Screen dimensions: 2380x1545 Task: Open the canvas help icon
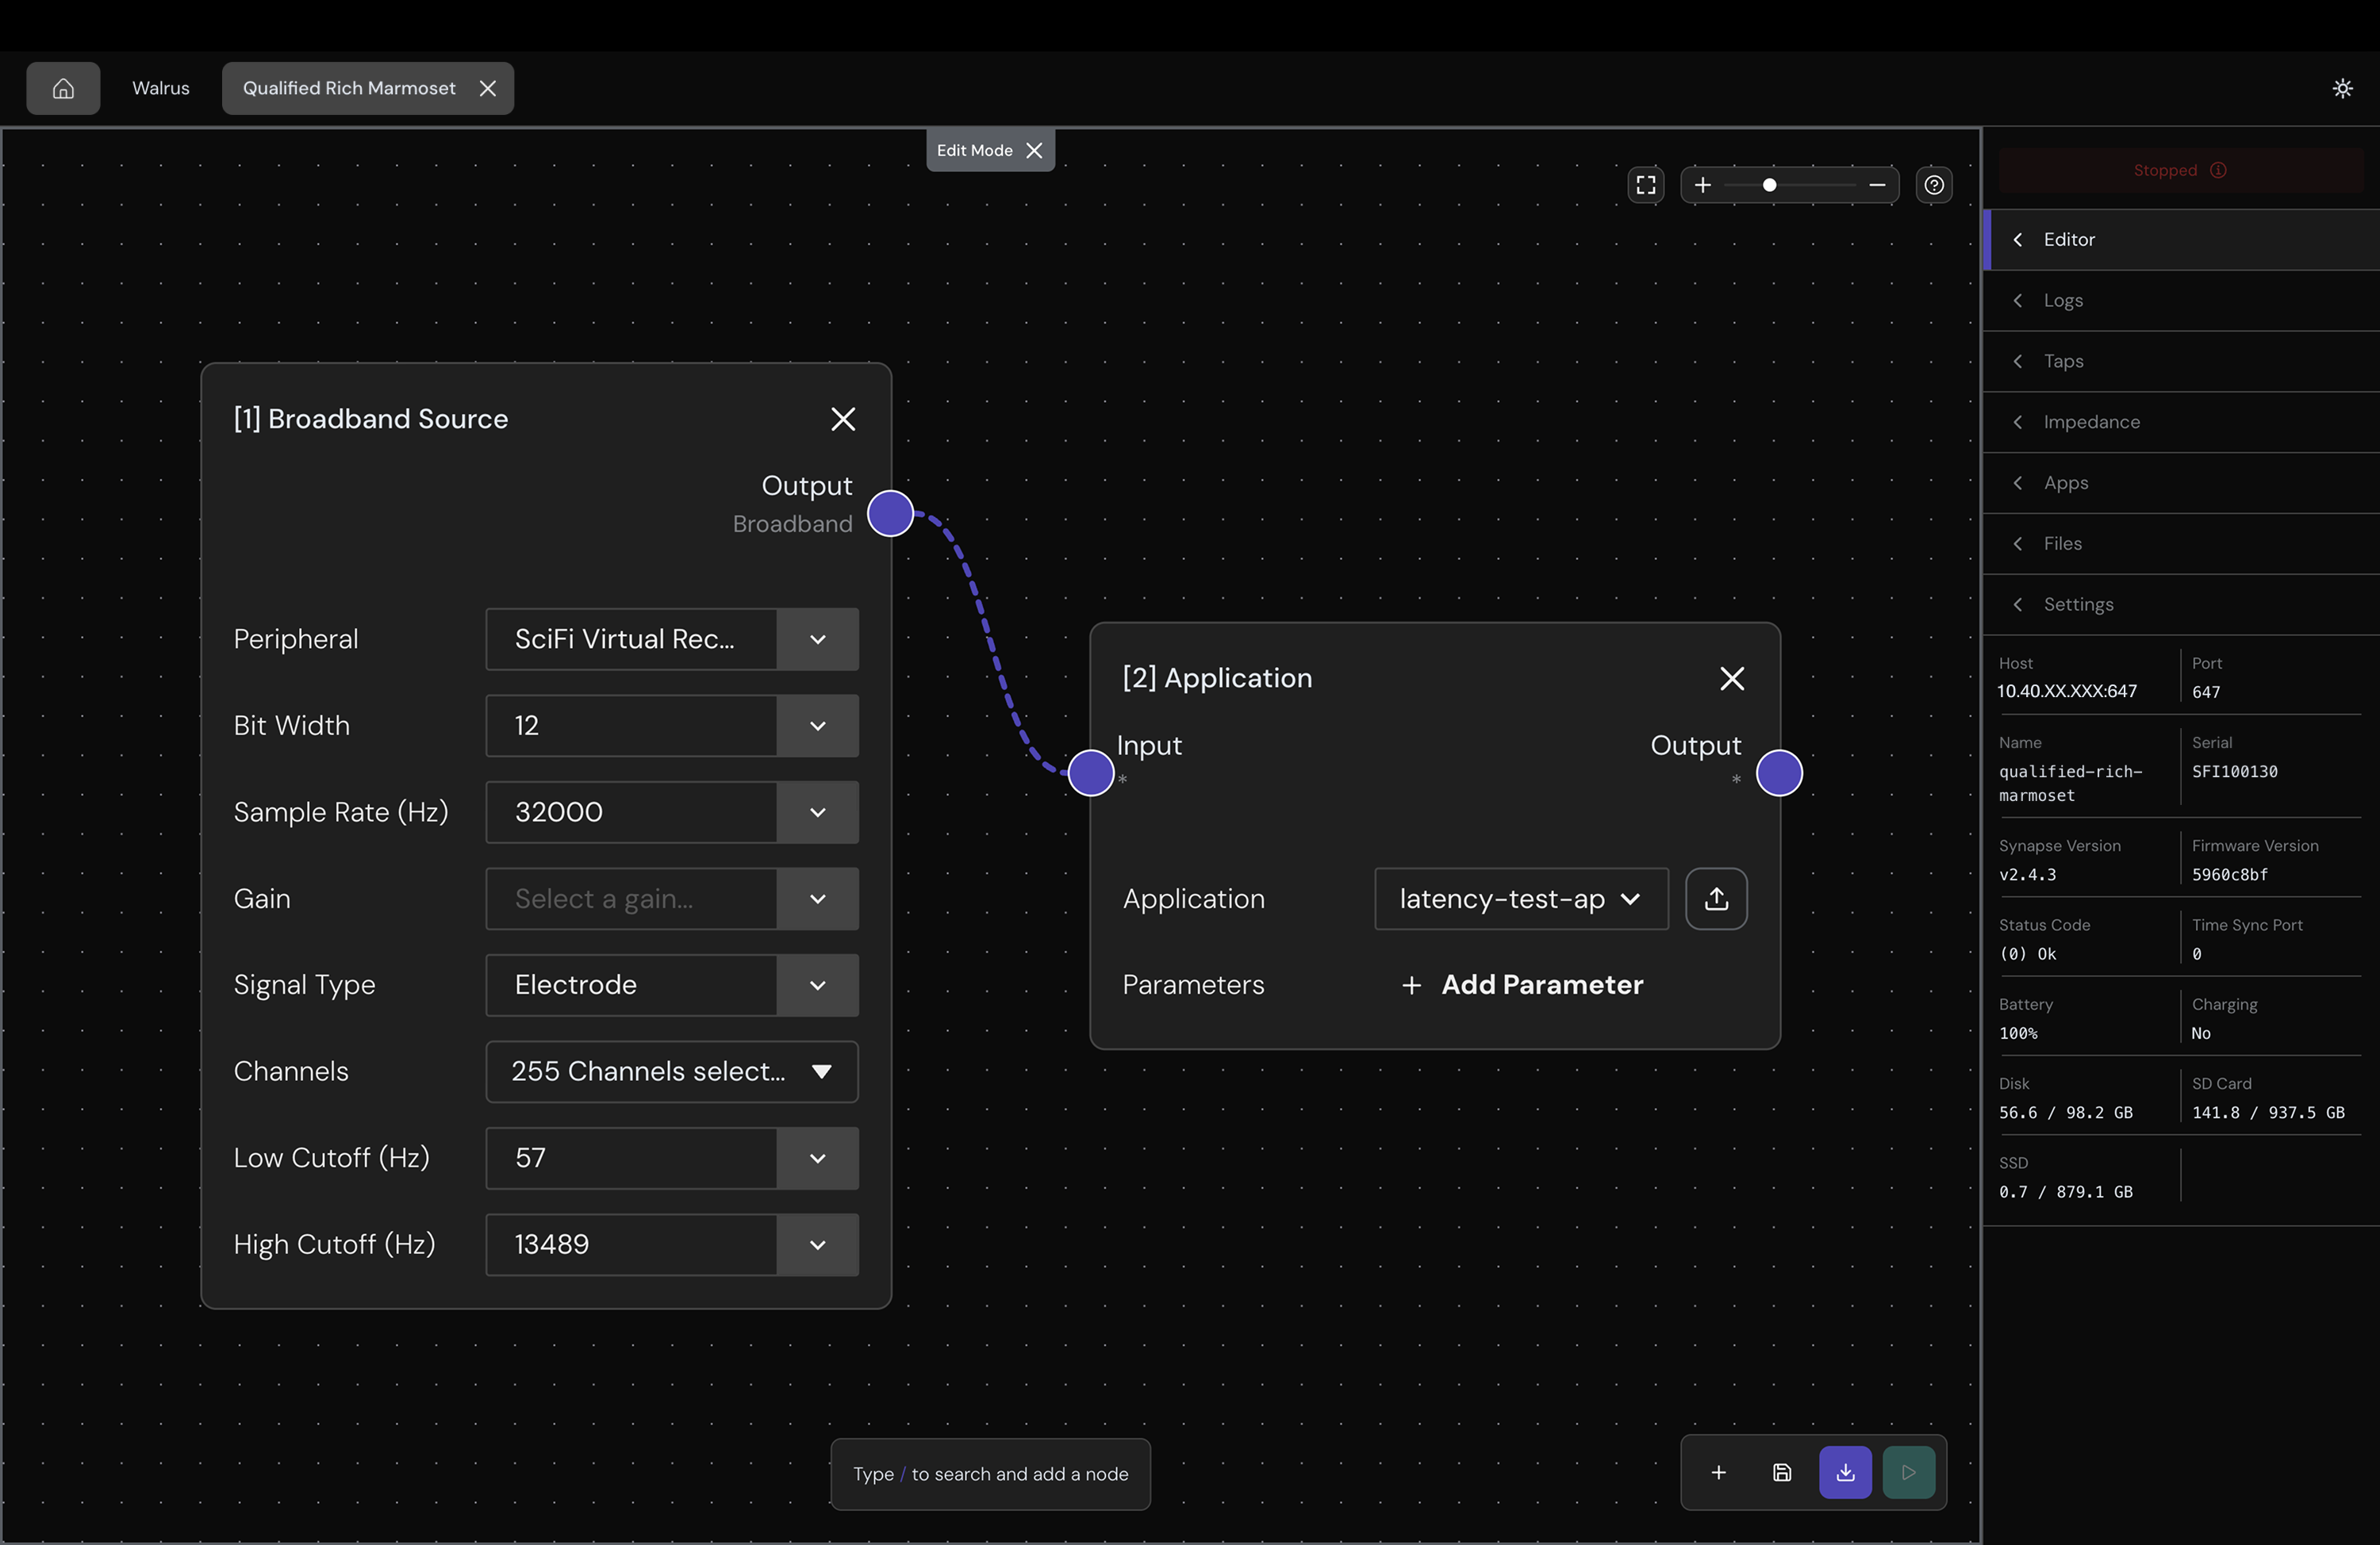click(x=1934, y=185)
